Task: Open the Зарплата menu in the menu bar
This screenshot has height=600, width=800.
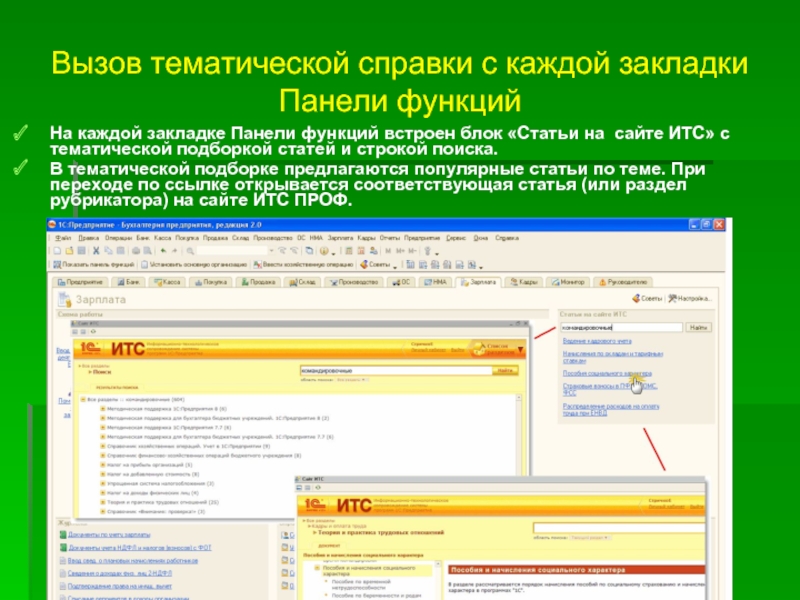Action: 340,238
